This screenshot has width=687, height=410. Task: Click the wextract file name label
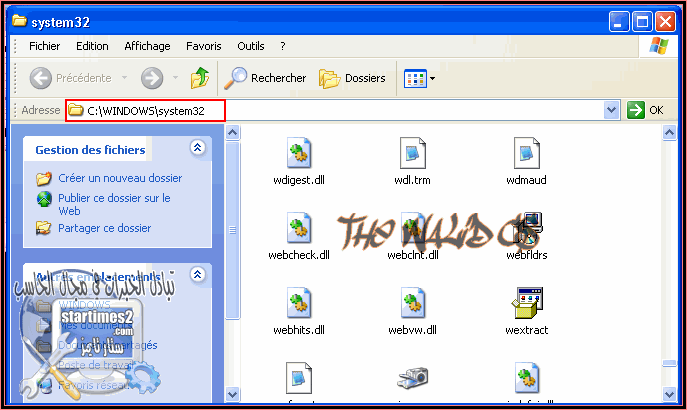[527, 330]
